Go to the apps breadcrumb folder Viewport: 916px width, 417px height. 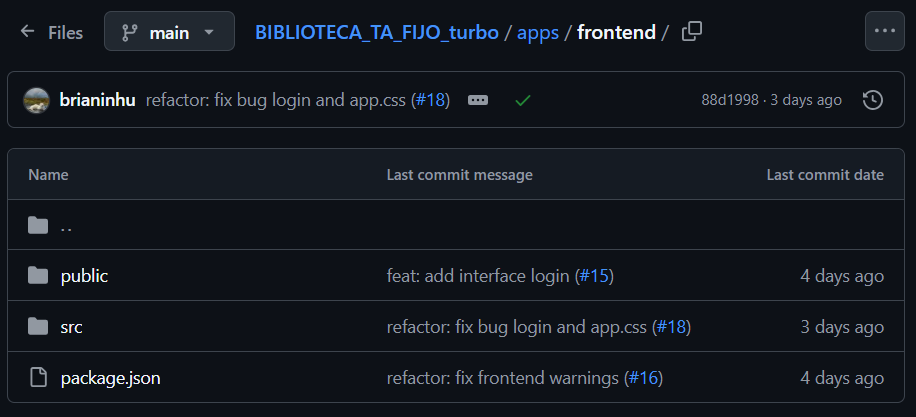point(538,32)
